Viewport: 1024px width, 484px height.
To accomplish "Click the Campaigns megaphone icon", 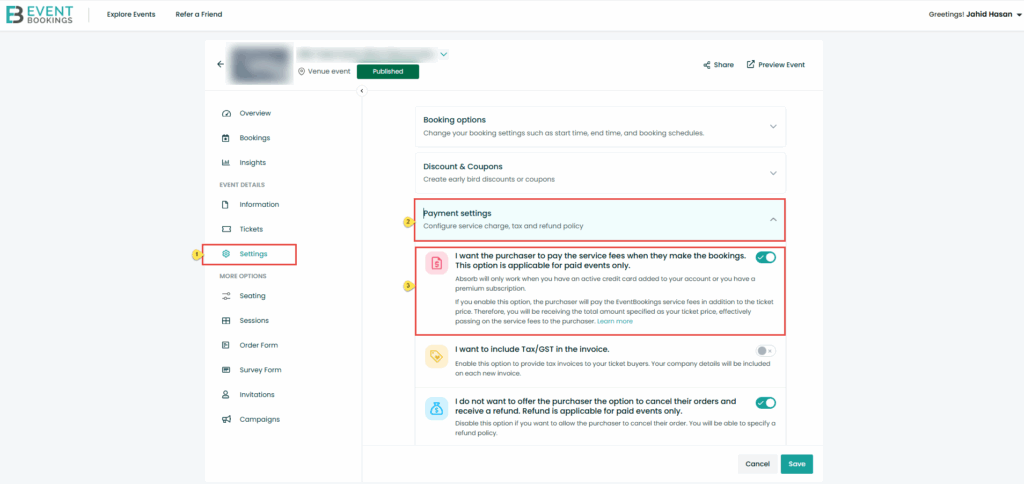I will point(226,419).
